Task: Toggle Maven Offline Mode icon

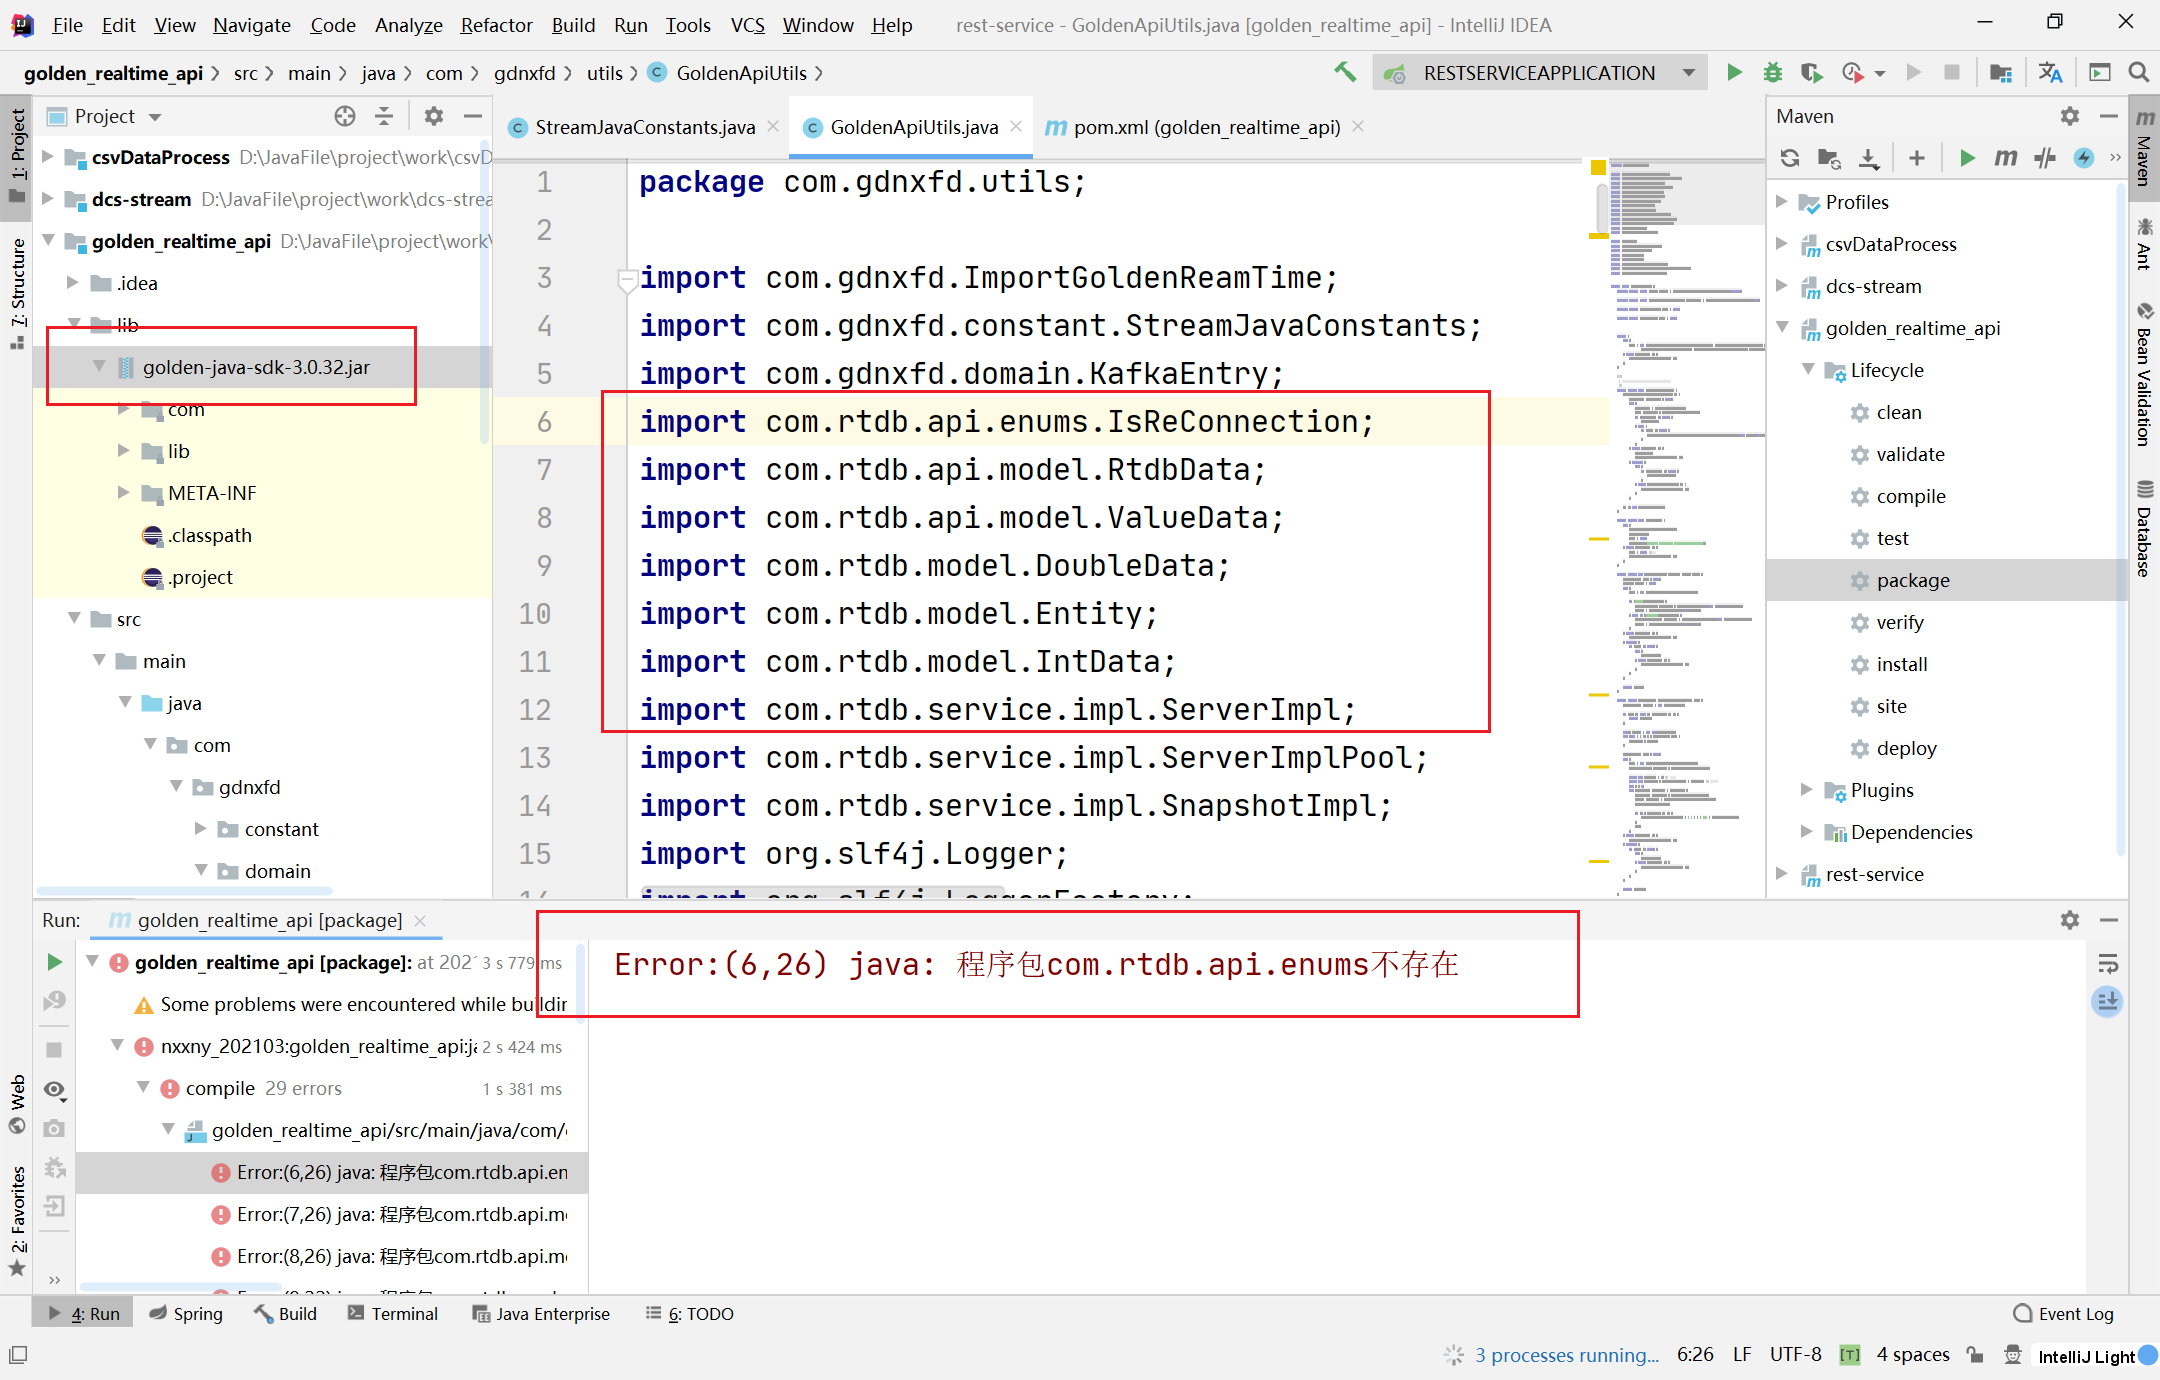Action: tap(2045, 158)
